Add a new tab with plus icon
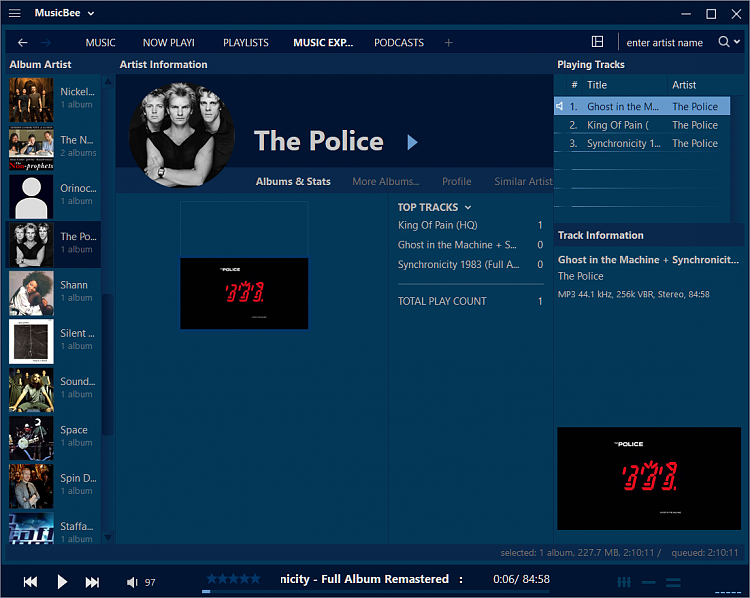The image size is (750, 598). point(448,43)
